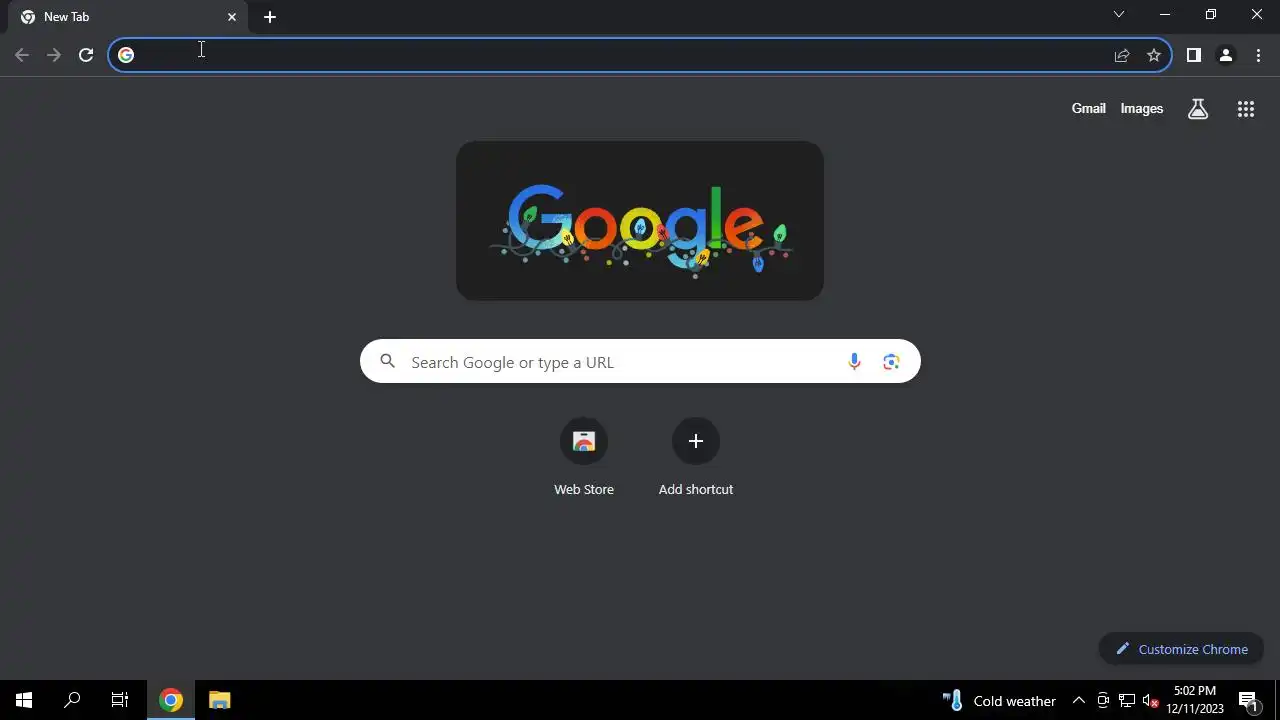The width and height of the screenshot is (1280, 720).
Task: Start voice search with microphone icon
Action: tap(854, 362)
